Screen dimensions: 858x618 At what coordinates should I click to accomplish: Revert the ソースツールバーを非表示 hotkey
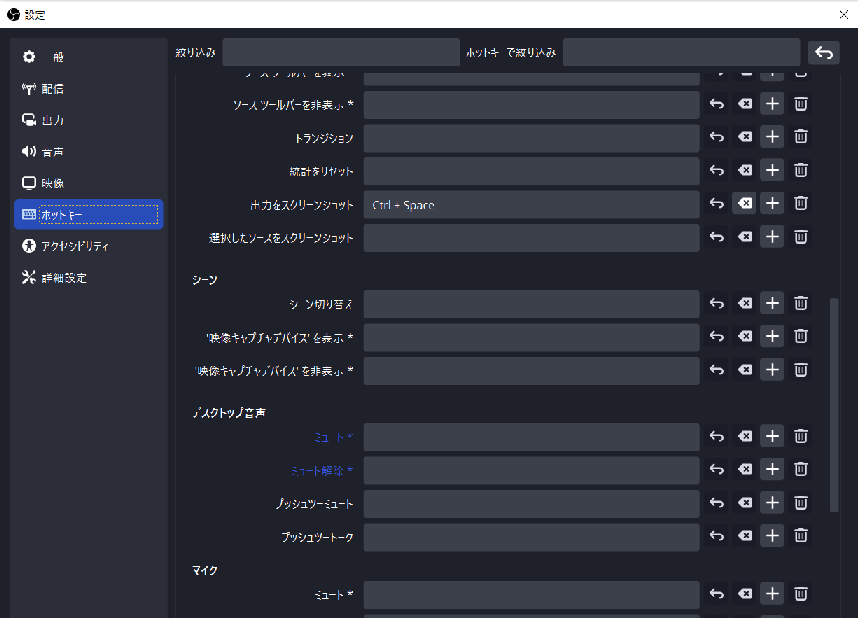tap(716, 104)
